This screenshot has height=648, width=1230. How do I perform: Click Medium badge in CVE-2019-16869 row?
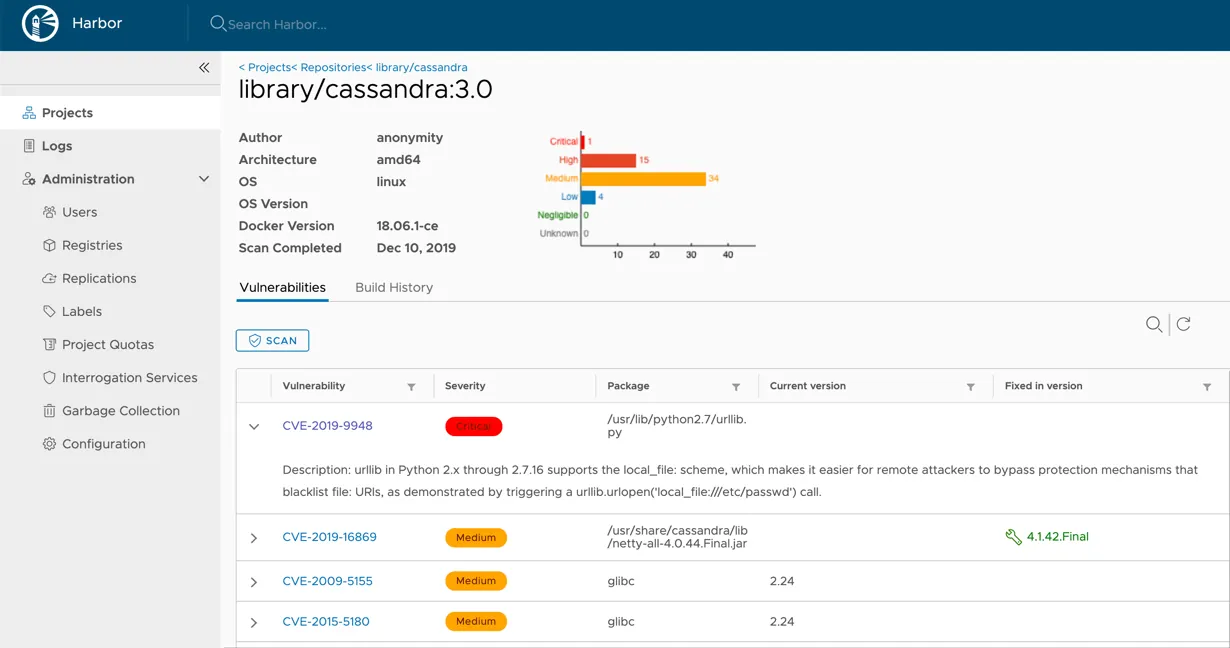(x=476, y=537)
